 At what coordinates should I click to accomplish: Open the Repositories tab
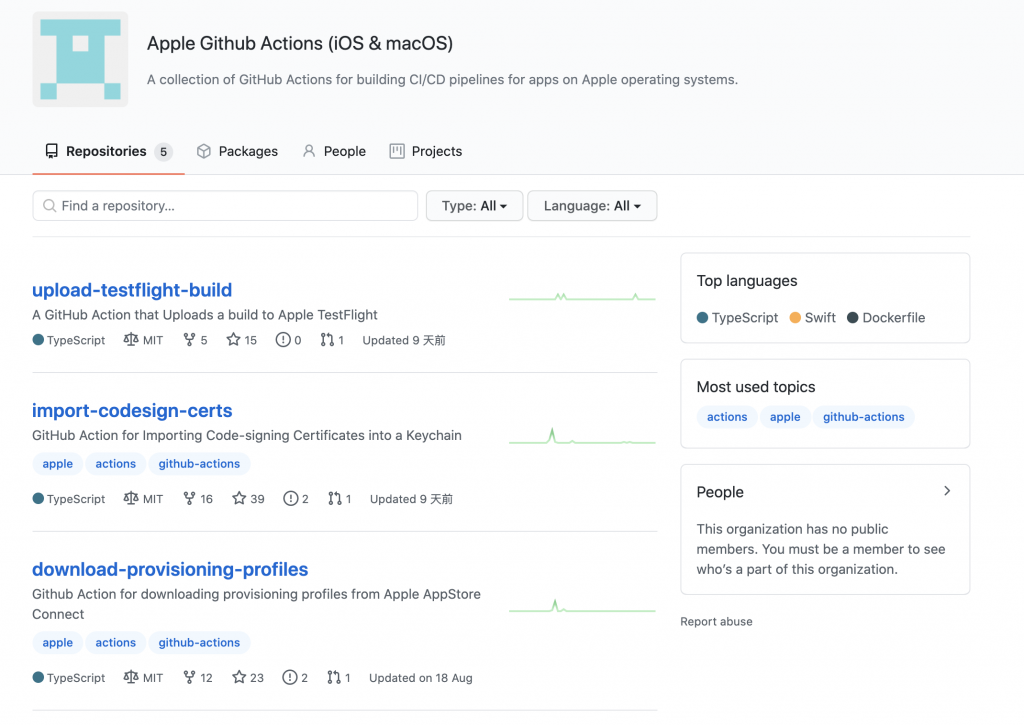(108, 152)
